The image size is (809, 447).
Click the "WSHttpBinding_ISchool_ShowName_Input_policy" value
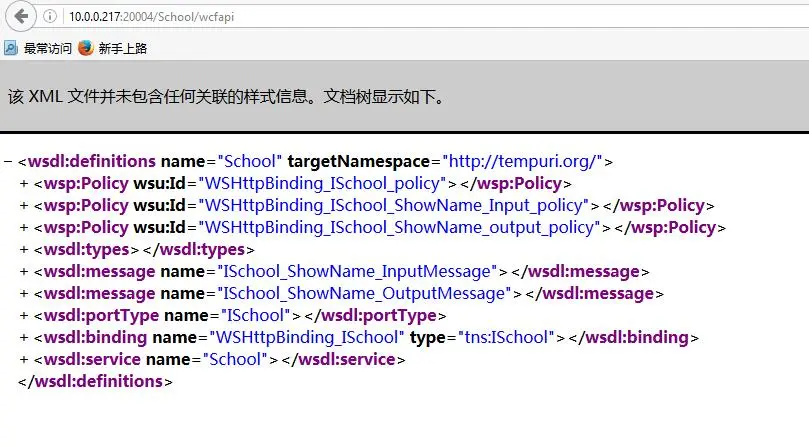(x=394, y=205)
